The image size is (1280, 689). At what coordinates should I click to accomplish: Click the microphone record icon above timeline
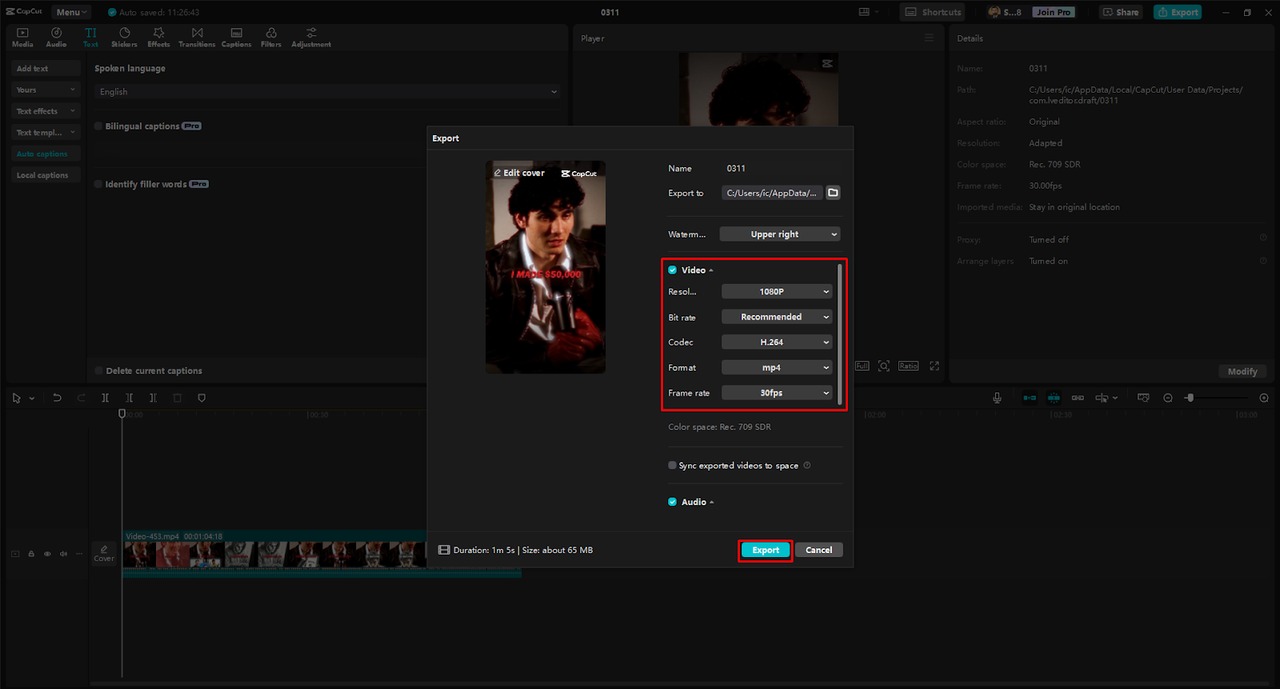(997, 398)
